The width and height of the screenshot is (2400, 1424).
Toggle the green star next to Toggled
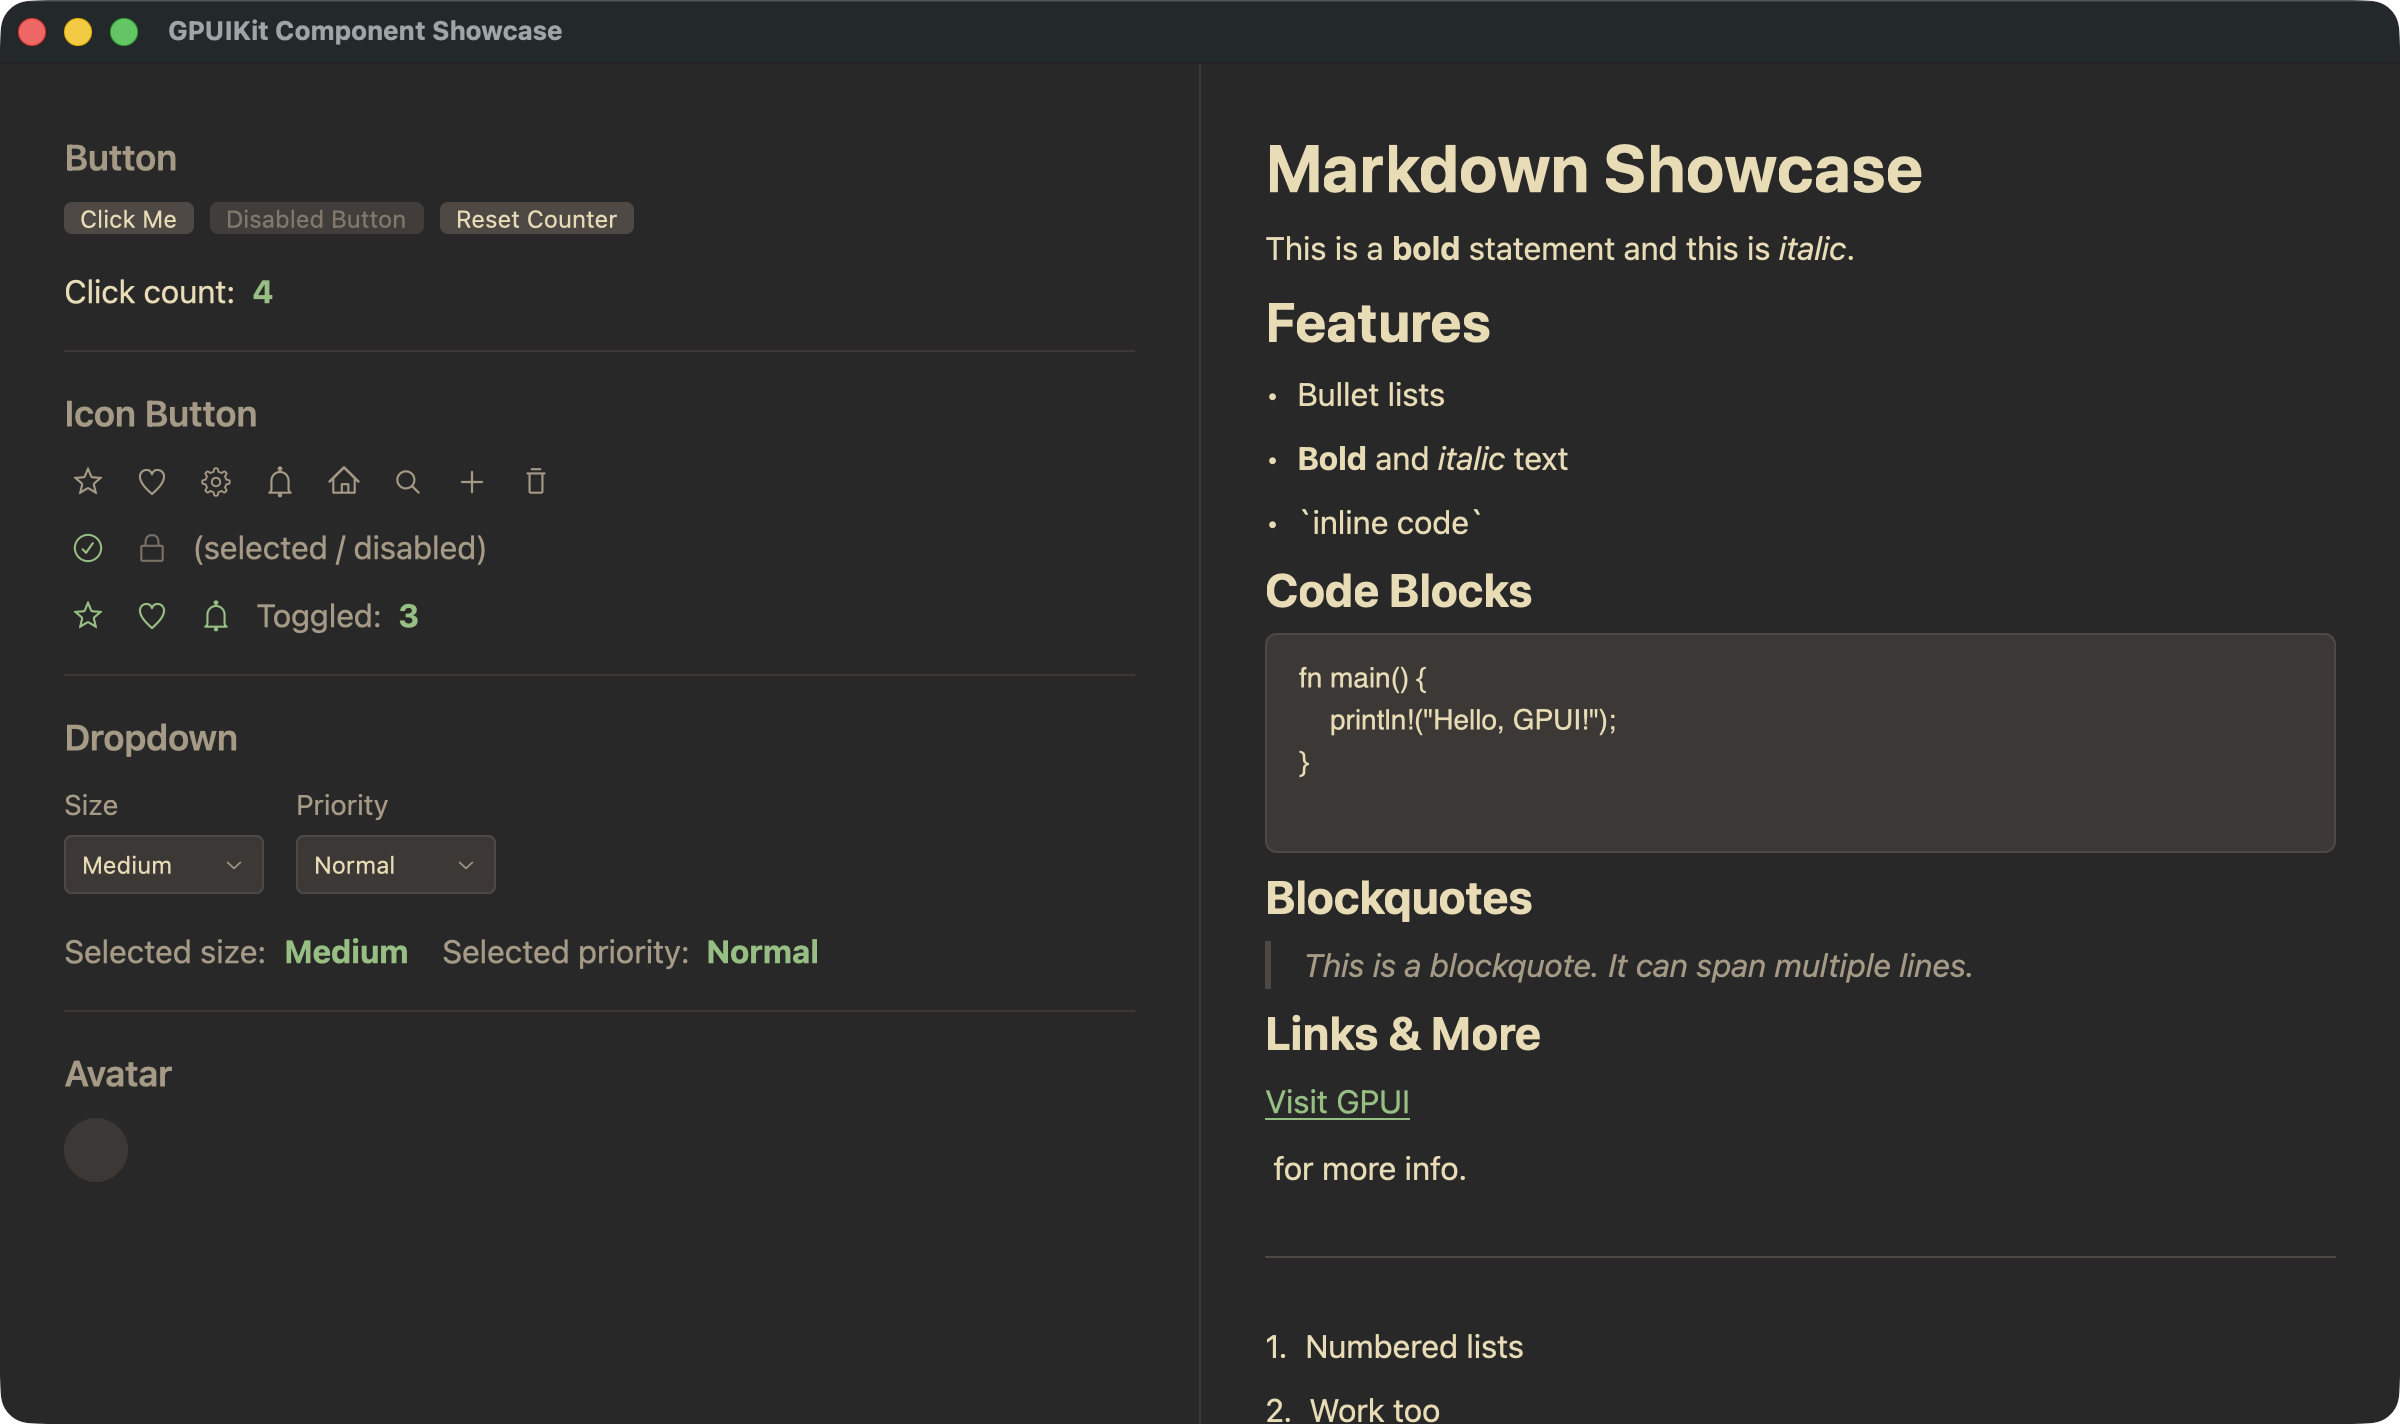tap(88, 616)
